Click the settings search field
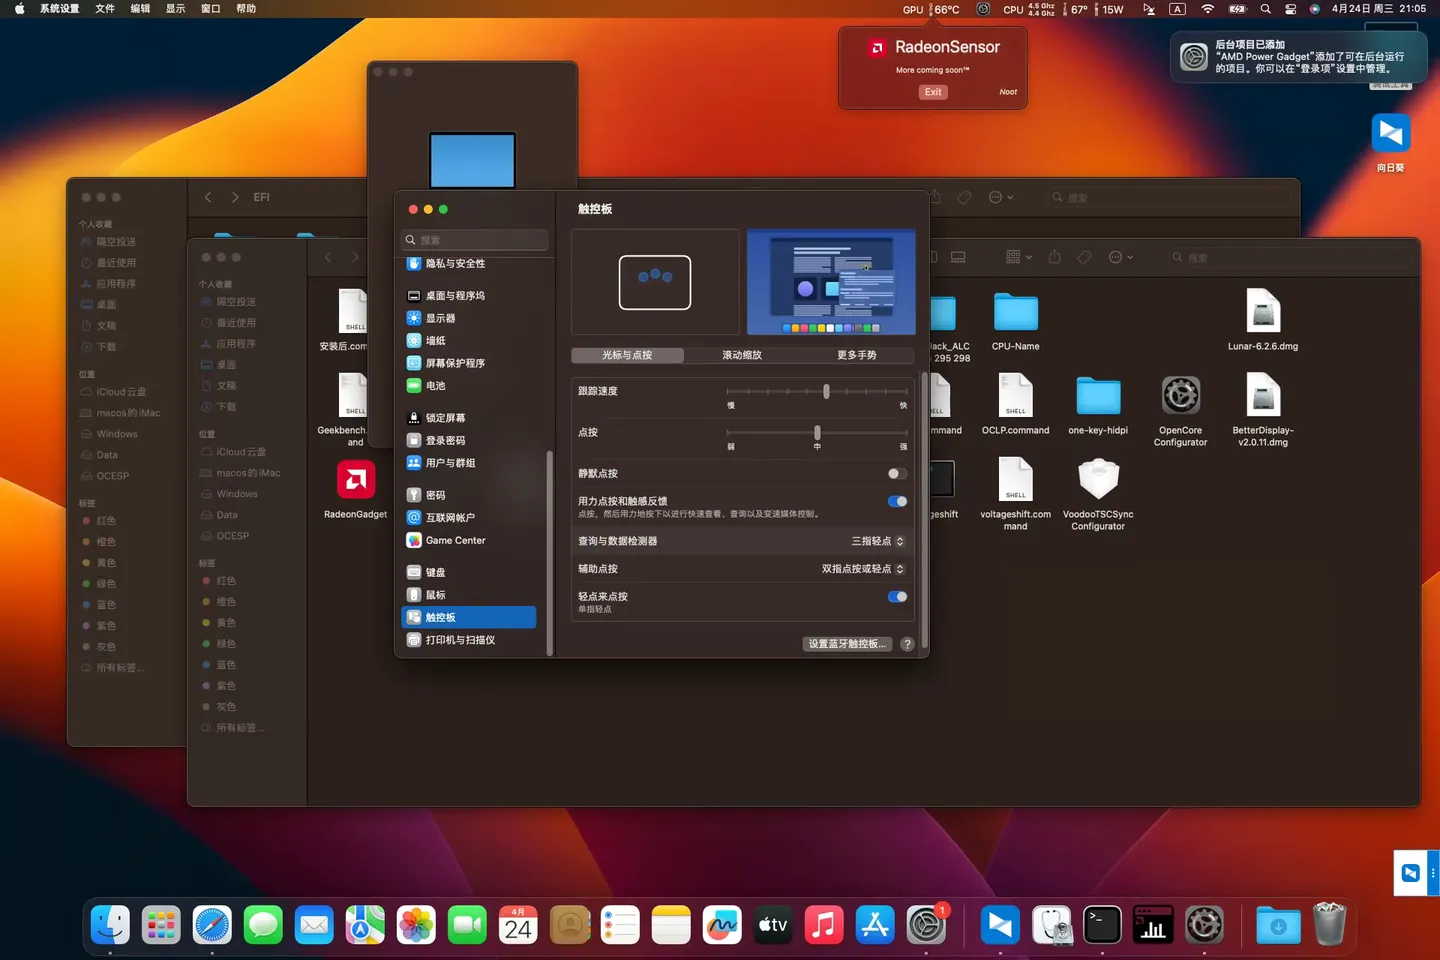This screenshot has height=960, width=1440. [x=476, y=240]
